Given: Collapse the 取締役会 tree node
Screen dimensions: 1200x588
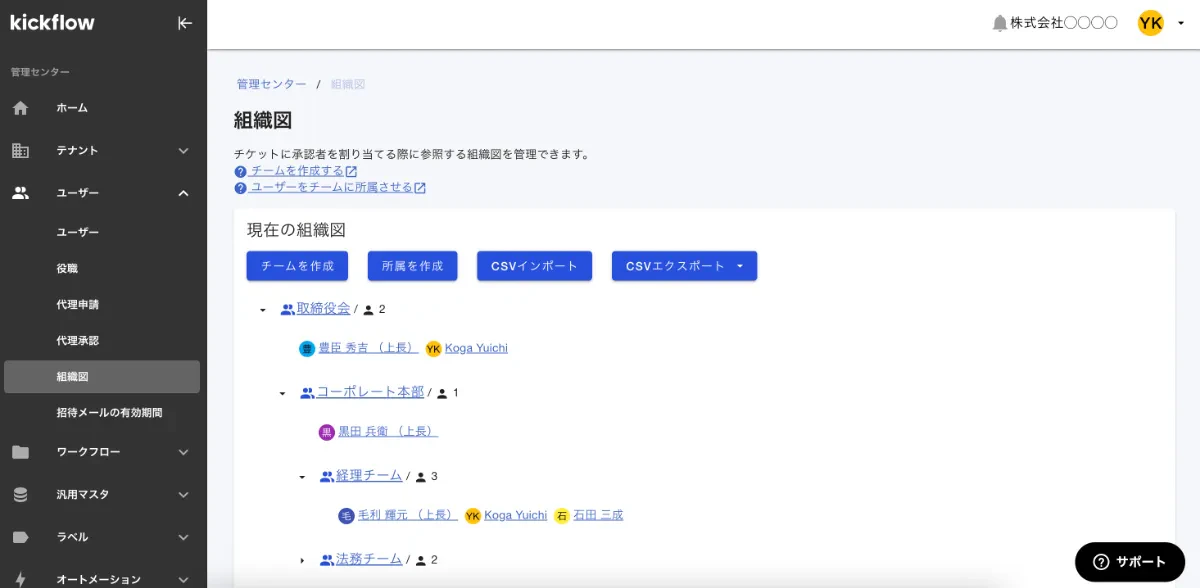Looking at the screenshot, I should tap(263, 310).
